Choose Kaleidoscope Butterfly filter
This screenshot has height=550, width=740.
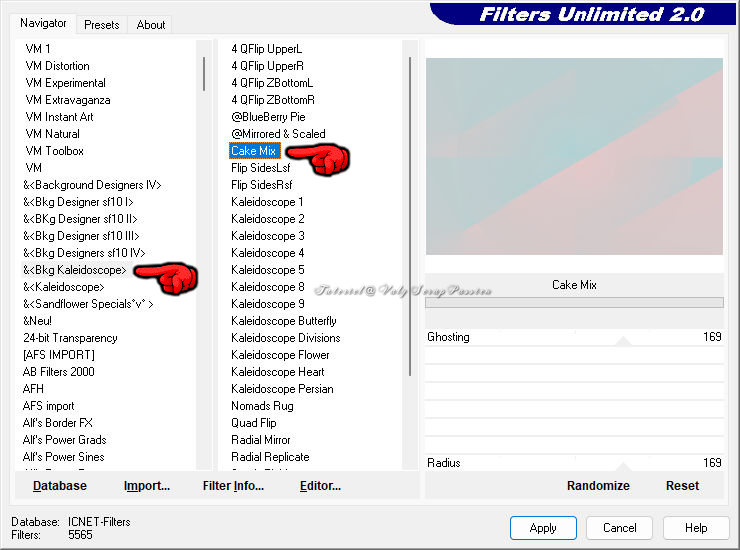point(283,321)
